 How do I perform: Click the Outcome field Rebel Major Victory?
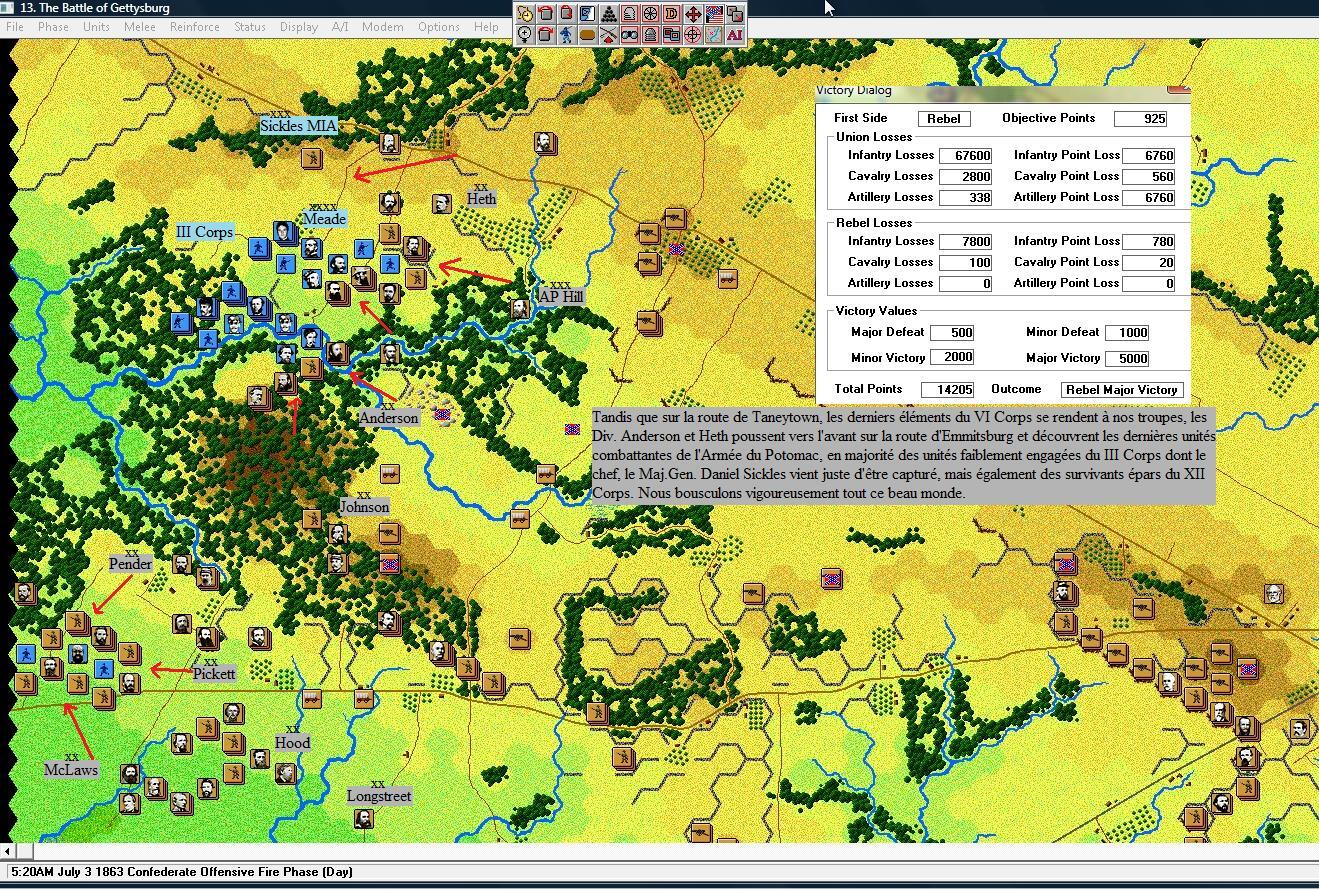(1122, 390)
